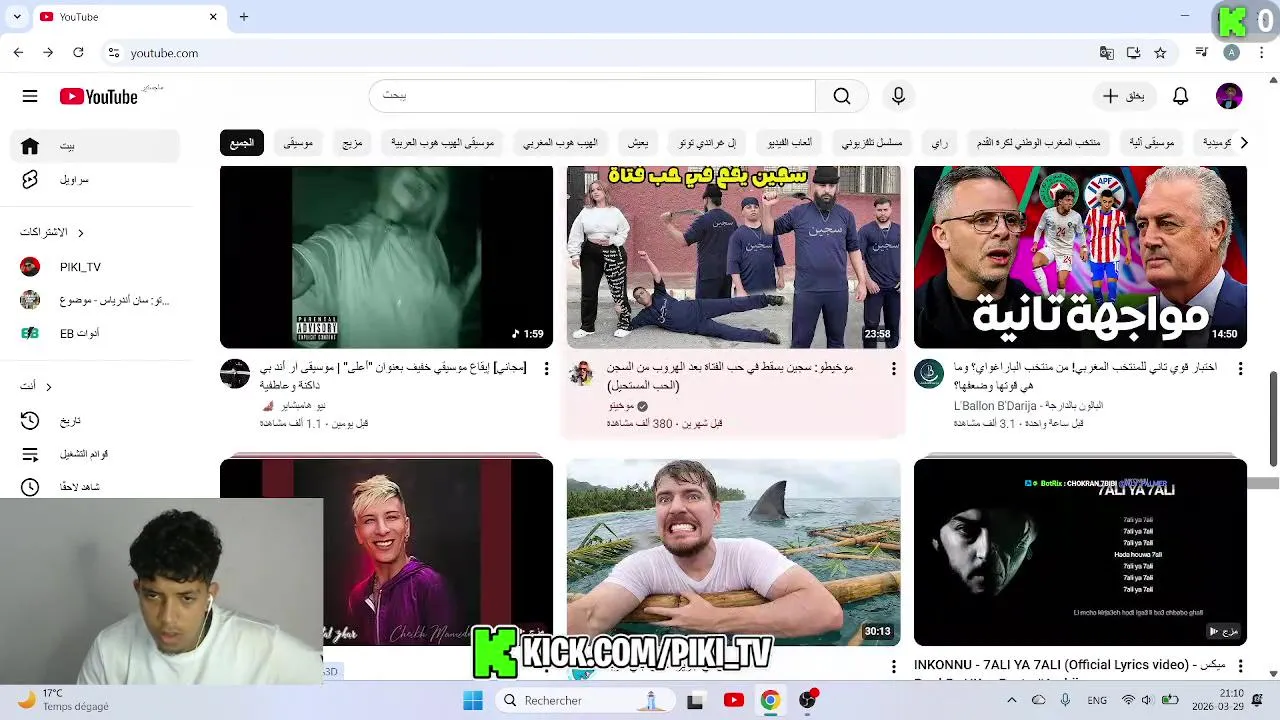The width and height of the screenshot is (1280, 720).
Task: Open the YouTube hamburger guide menu
Action: pos(30,96)
